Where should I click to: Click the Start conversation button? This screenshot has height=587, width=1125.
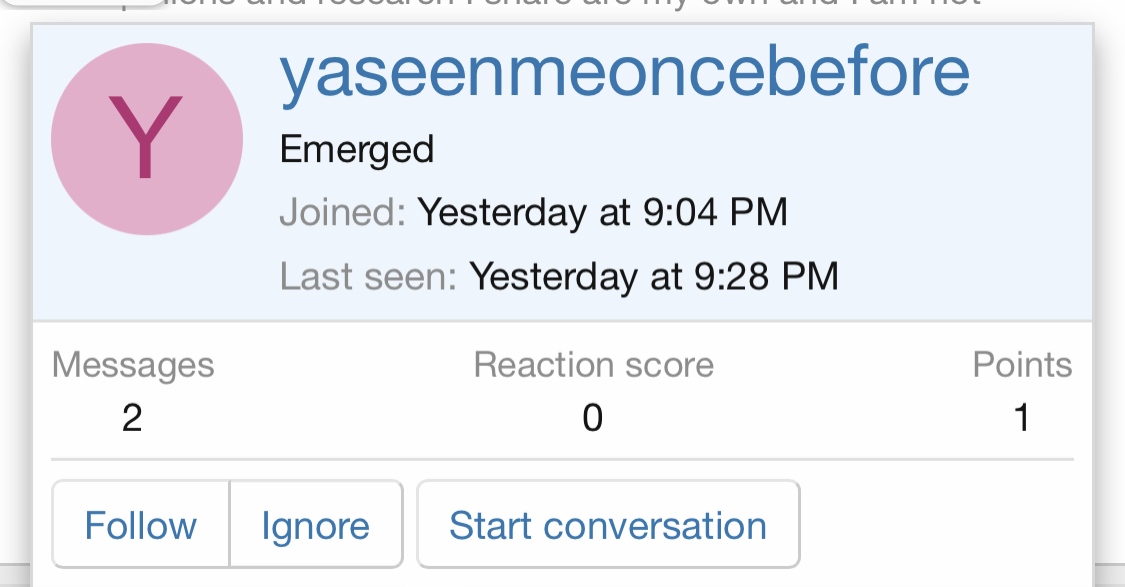click(x=608, y=525)
